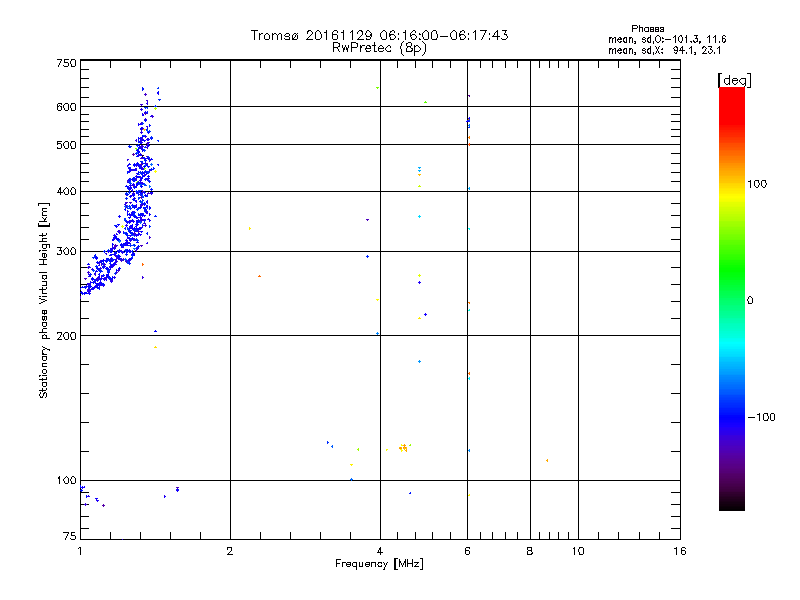
Task: Click the x-axis tick label '4'
Action: 380,551
